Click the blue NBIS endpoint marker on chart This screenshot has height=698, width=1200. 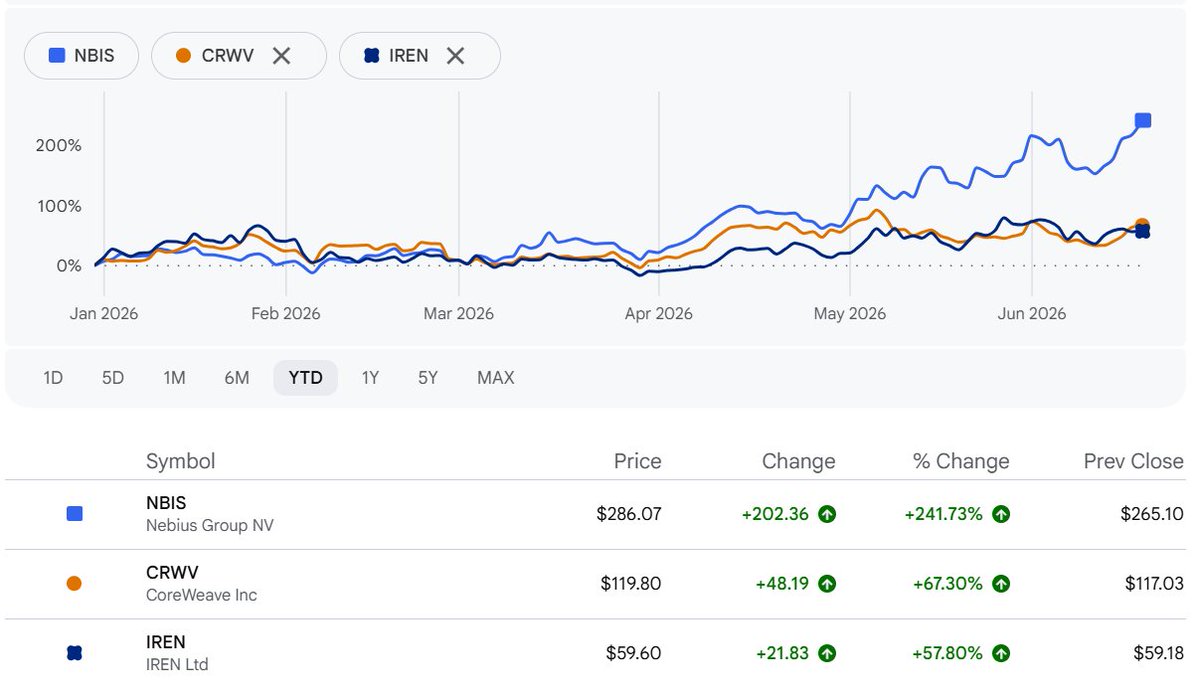pyautogui.click(x=1143, y=121)
